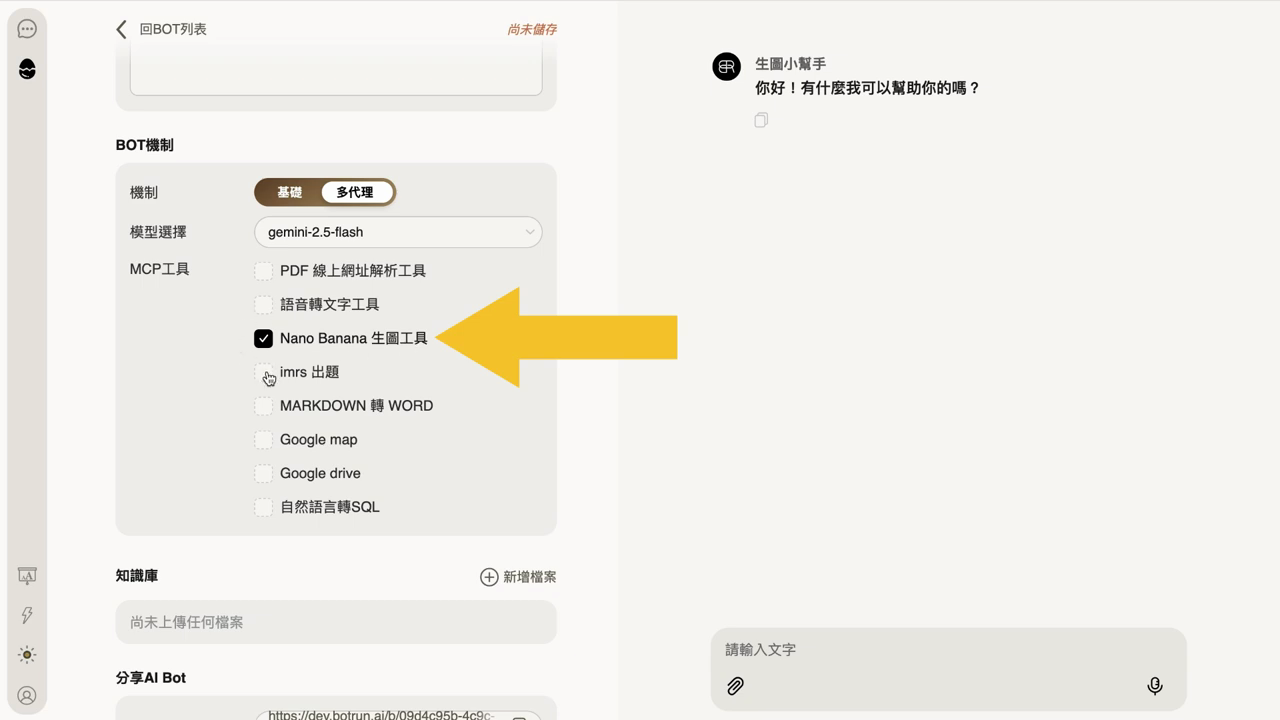The width and height of the screenshot is (1280, 720).
Task: Enable MARKDOWN 轉 WORD checkbox
Action: pos(263,406)
